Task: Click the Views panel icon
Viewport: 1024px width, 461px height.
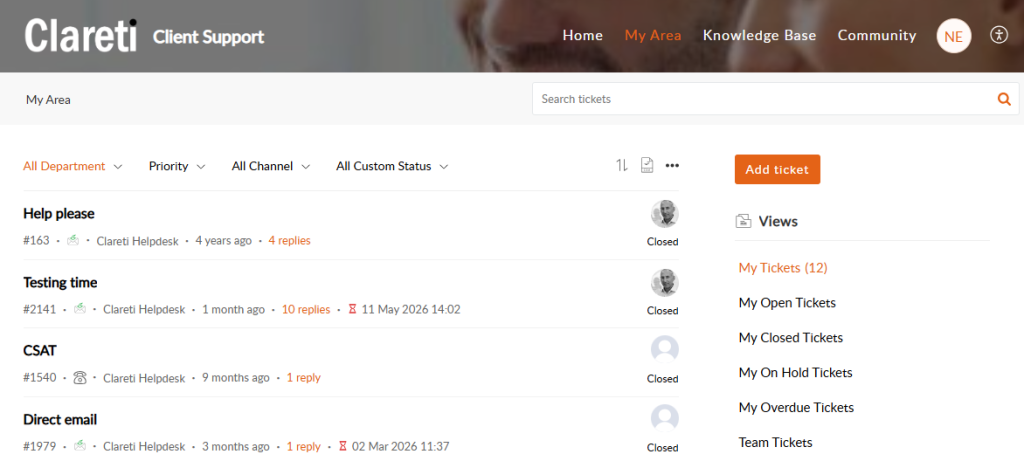Action: tap(743, 221)
